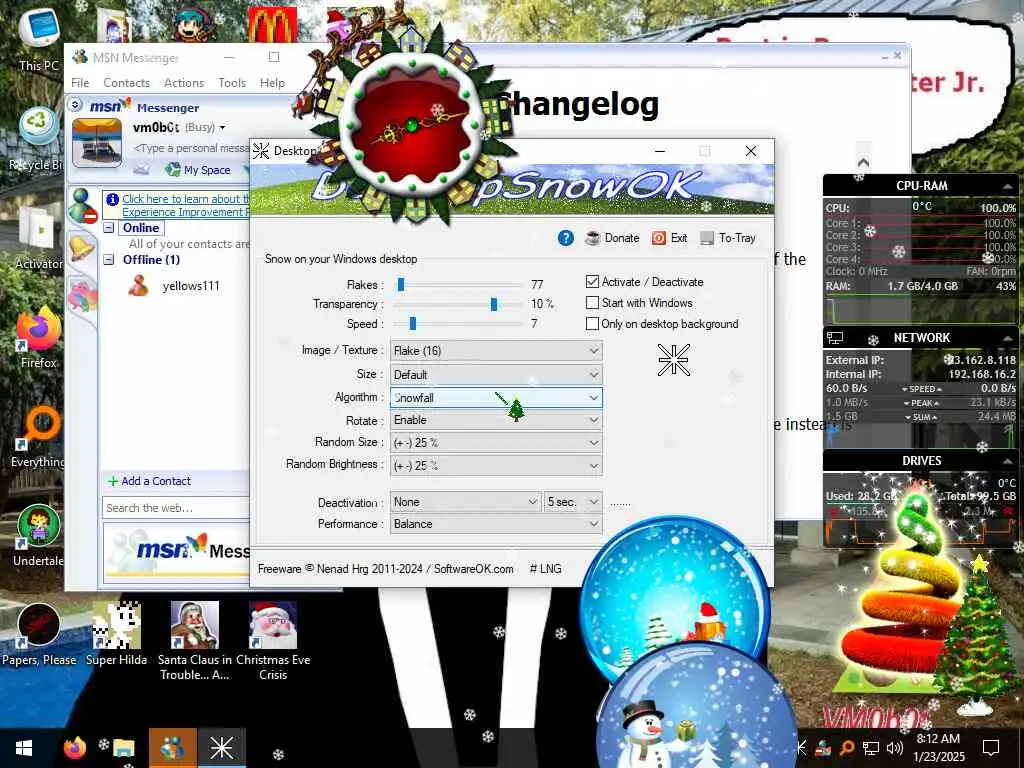Collapse the Online contacts group
The image size is (1024, 768).
click(x=109, y=228)
